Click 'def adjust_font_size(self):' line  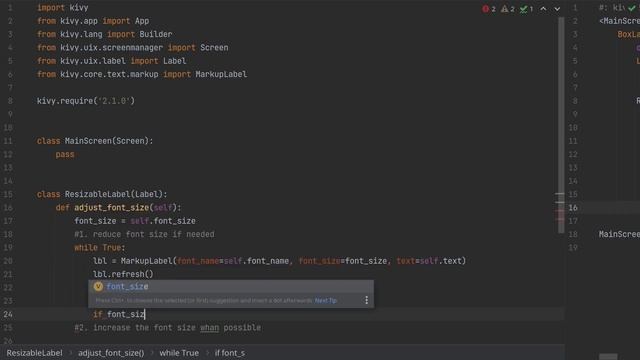(118, 208)
